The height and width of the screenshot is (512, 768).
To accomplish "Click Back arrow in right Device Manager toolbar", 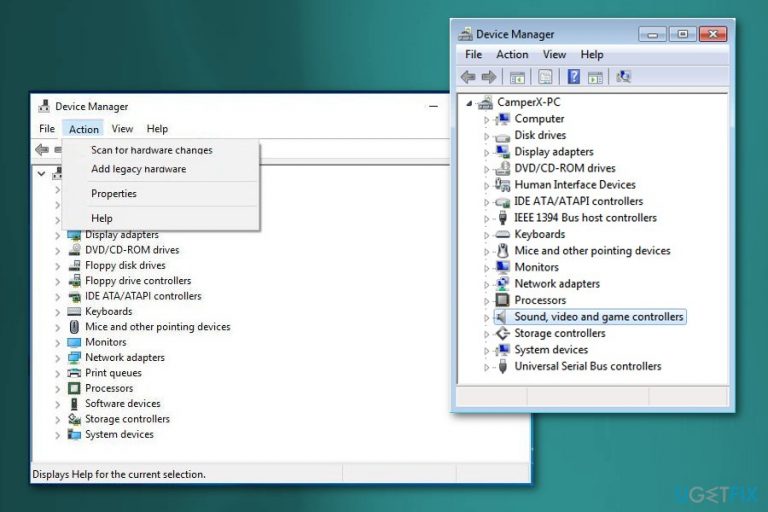I will pos(468,77).
